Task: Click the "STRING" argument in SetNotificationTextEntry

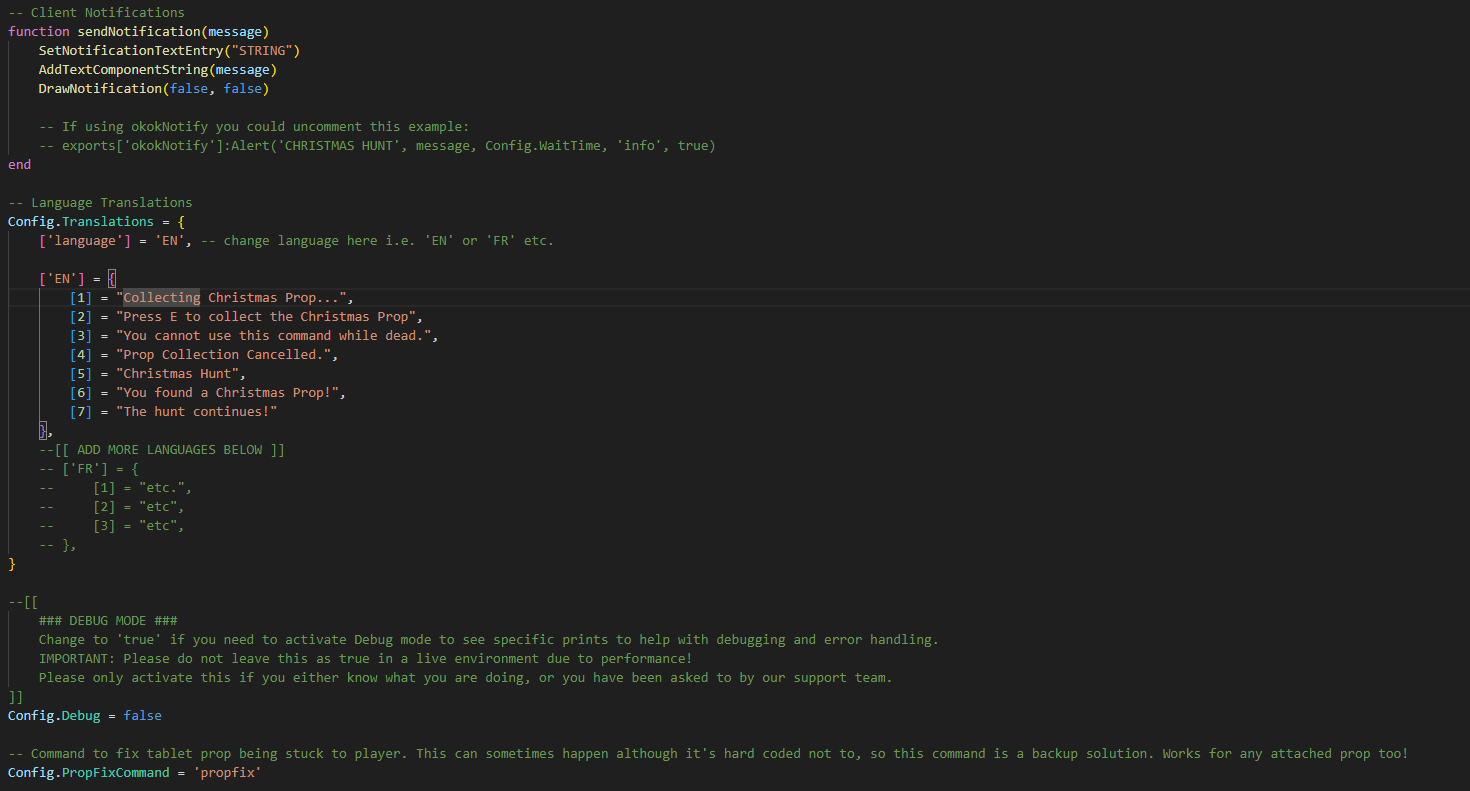Action: point(262,51)
